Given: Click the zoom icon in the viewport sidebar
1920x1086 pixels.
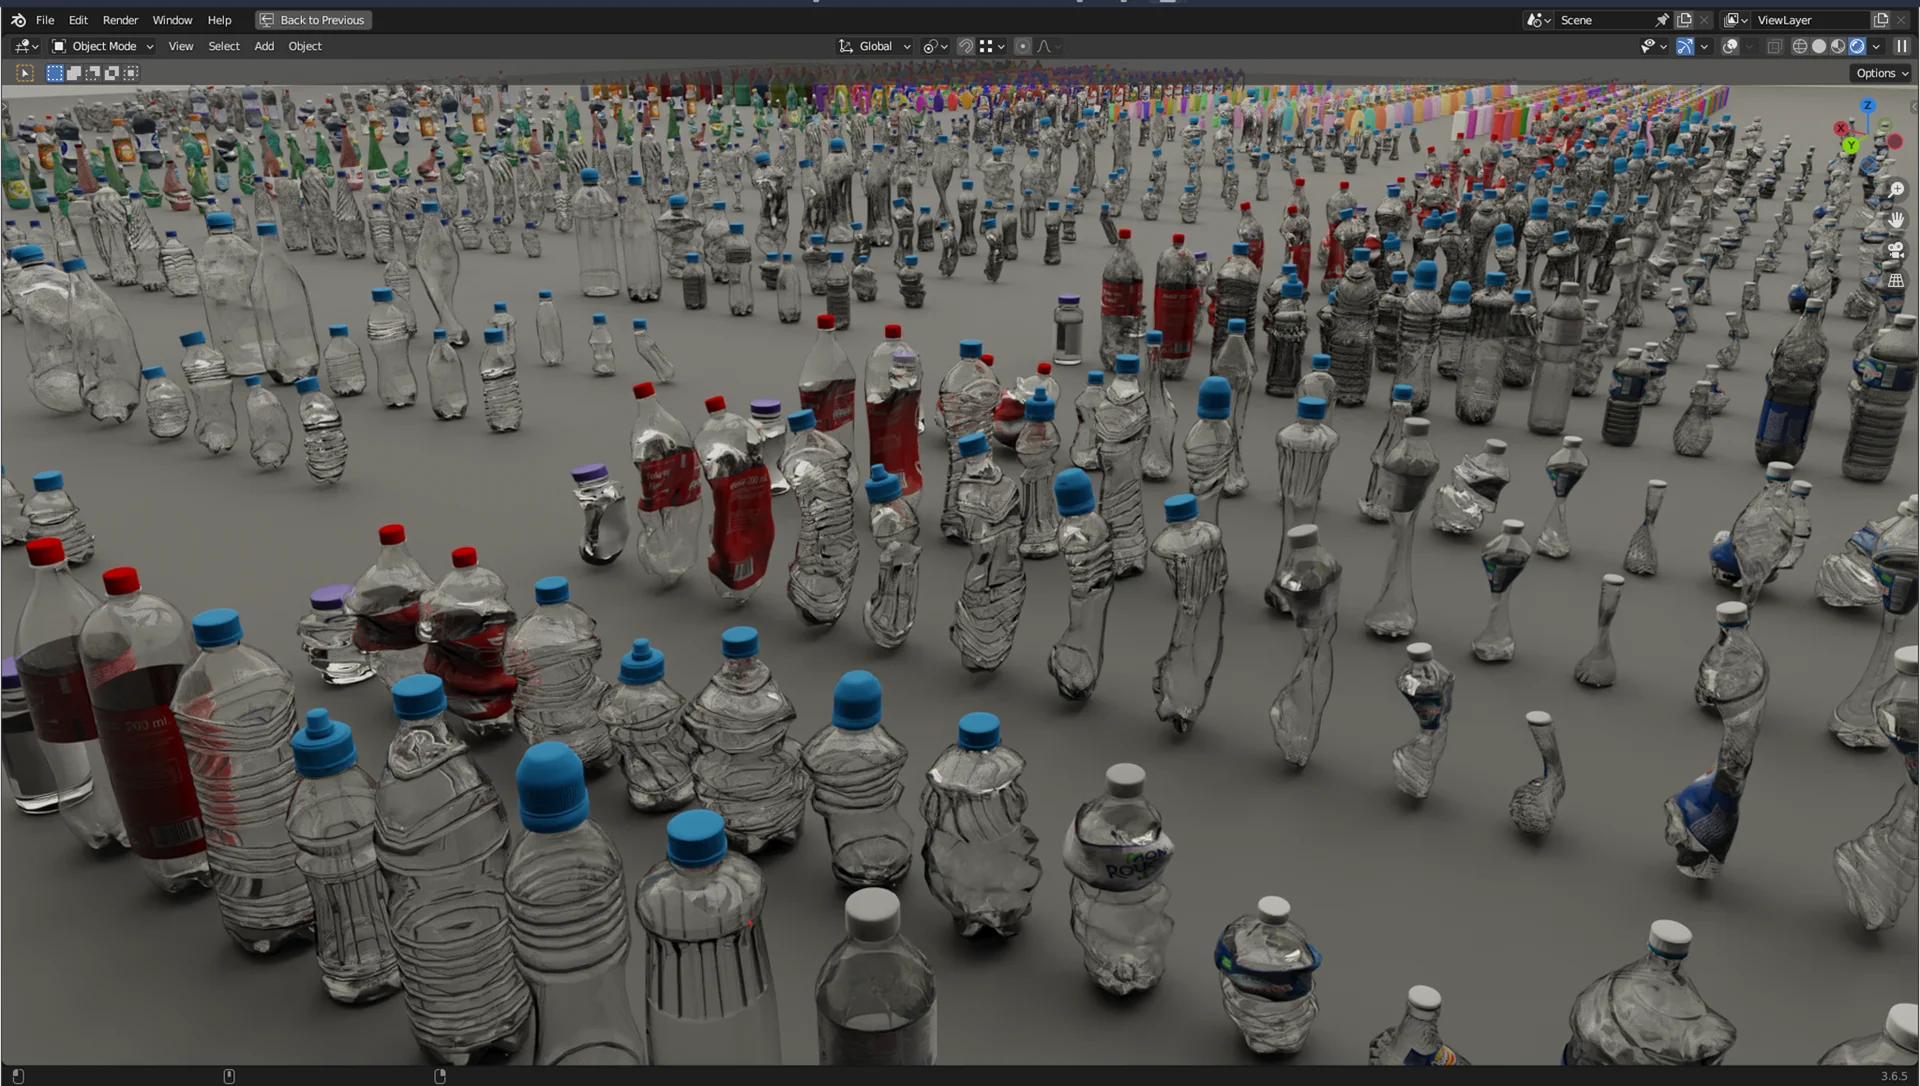Looking at the screenshot, I should coord(1897,189).
